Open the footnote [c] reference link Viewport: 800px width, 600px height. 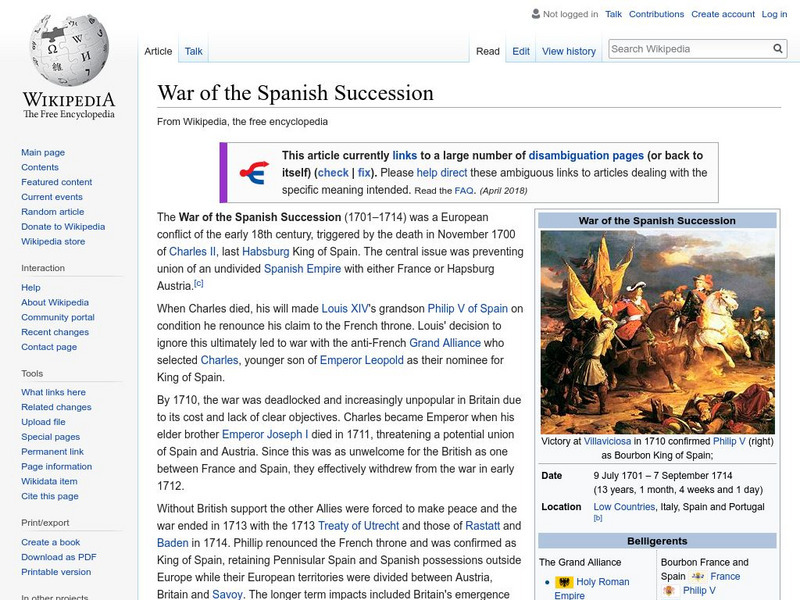pyautogui.click(x=198, y=285)
